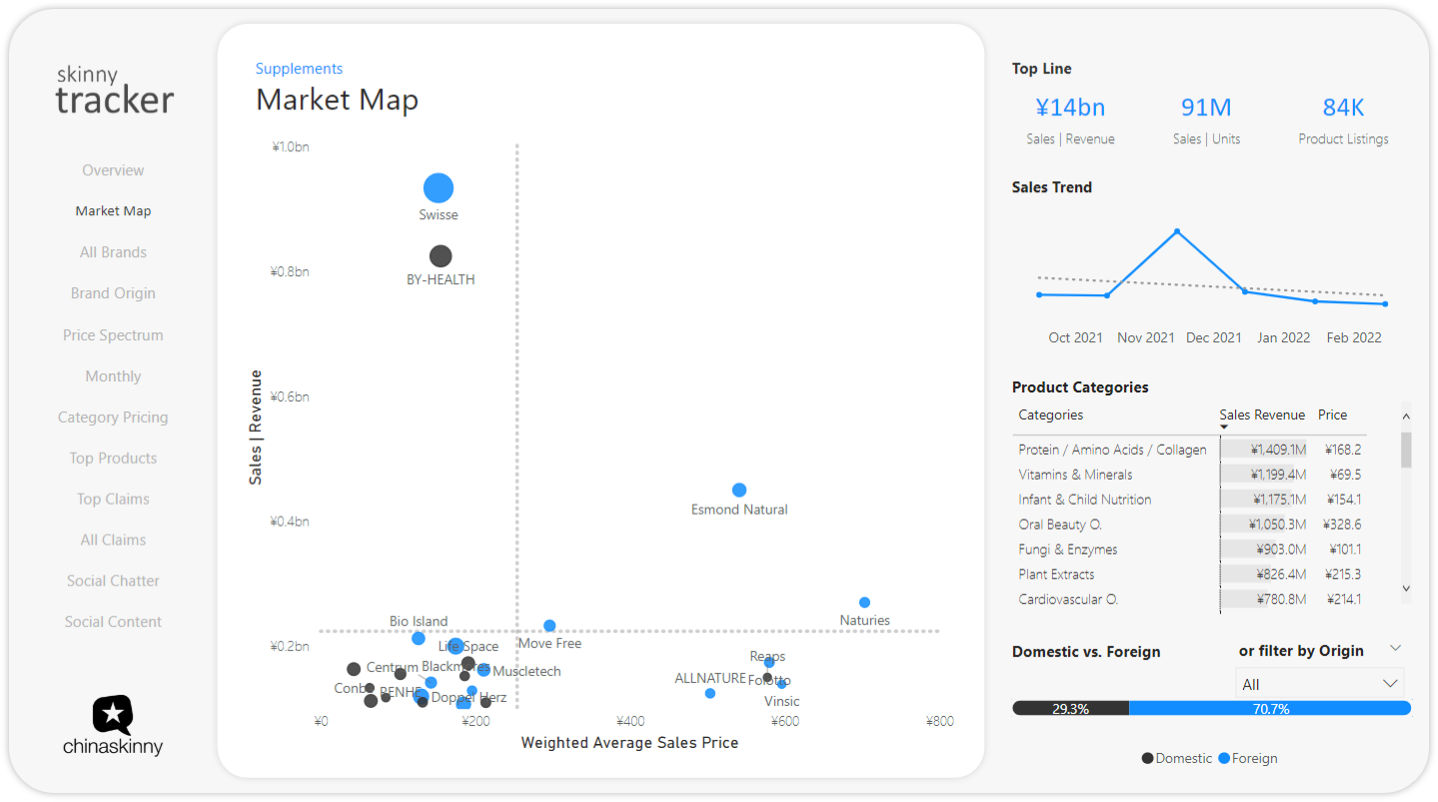
Task: Click the Nov 2021 peak point on trend
Action: coord(1177,231)
